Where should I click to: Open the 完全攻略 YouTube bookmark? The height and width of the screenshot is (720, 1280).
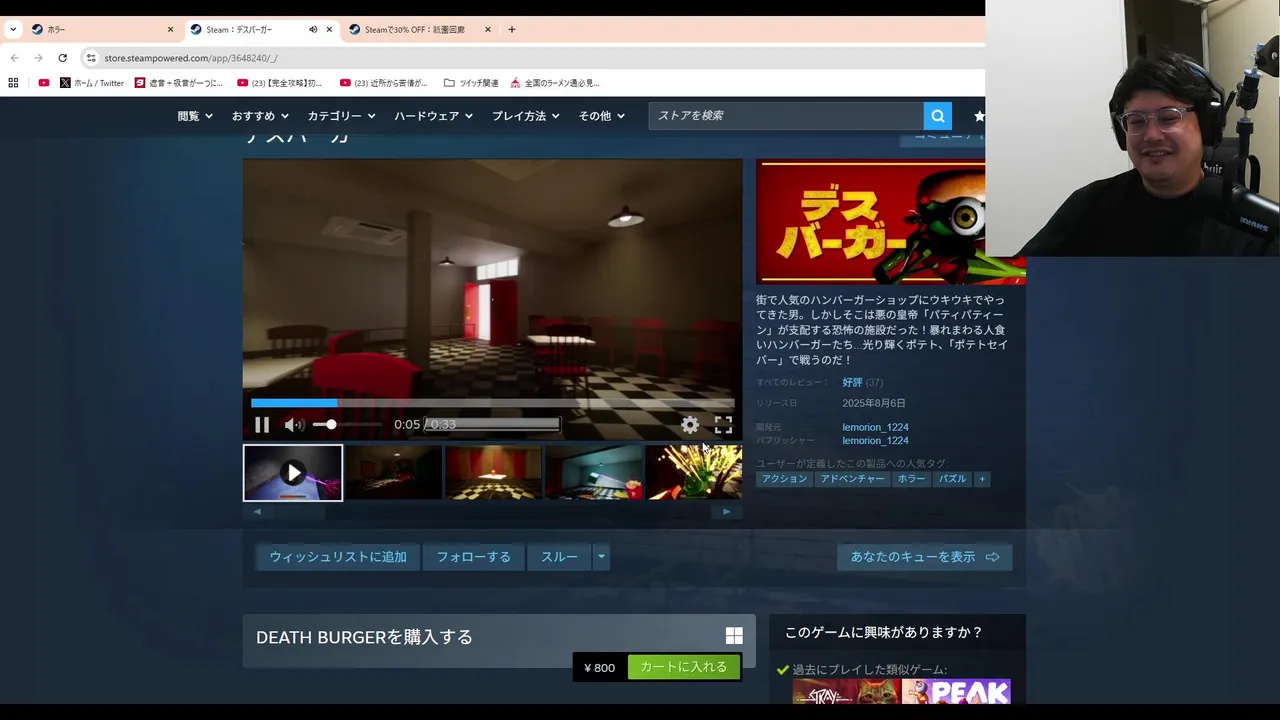coord(280,83)
